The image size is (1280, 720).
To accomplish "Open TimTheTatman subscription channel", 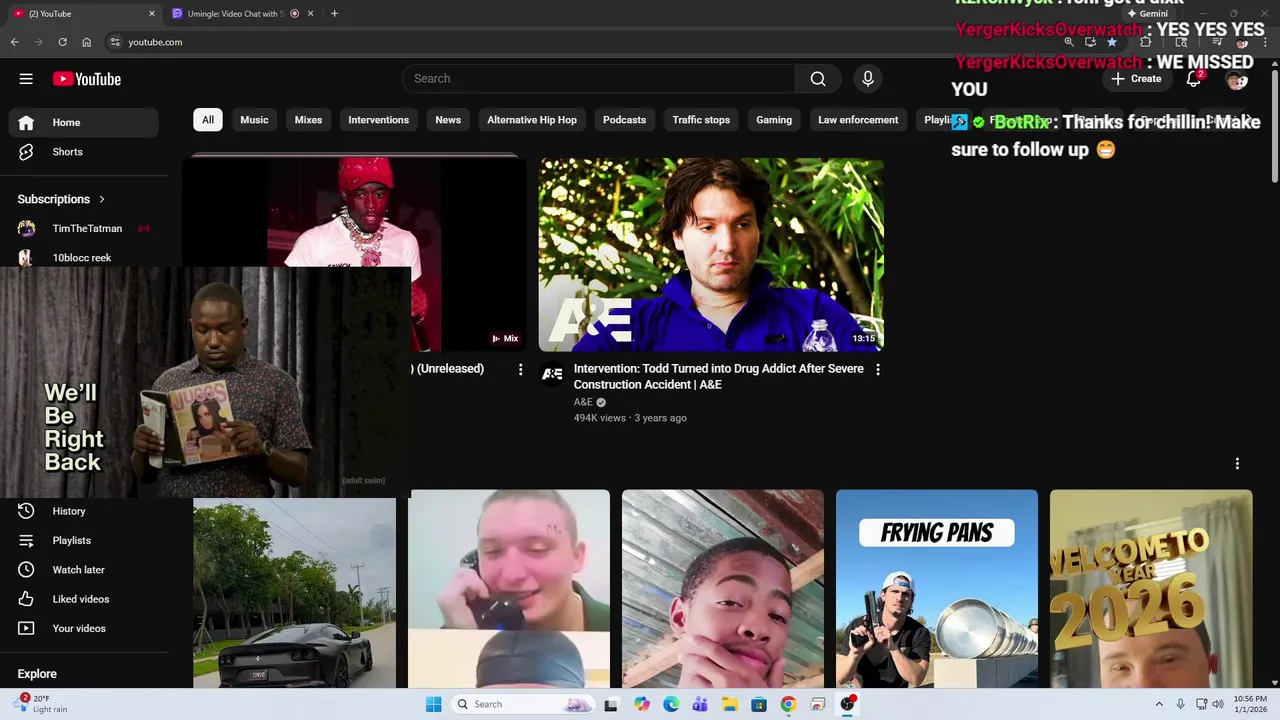I will 84,228.
